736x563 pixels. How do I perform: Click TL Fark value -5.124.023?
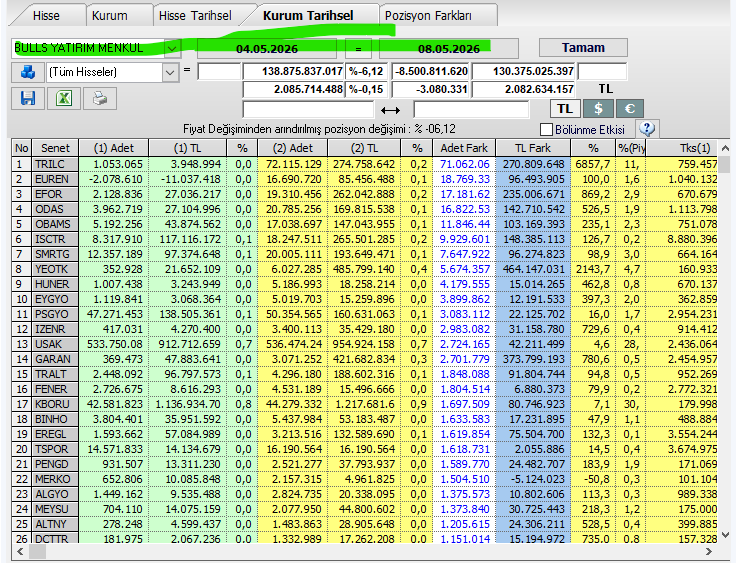[x=533, y=479]
